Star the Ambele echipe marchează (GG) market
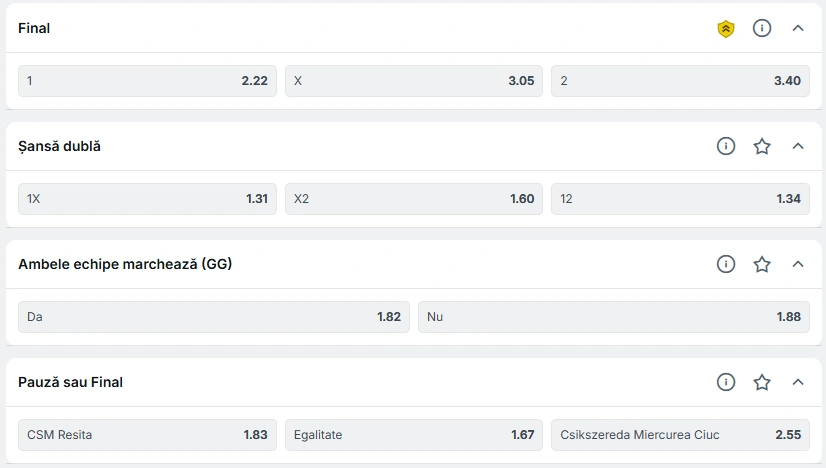This screenshot has height=468, width=826. (x=762, y=264)
